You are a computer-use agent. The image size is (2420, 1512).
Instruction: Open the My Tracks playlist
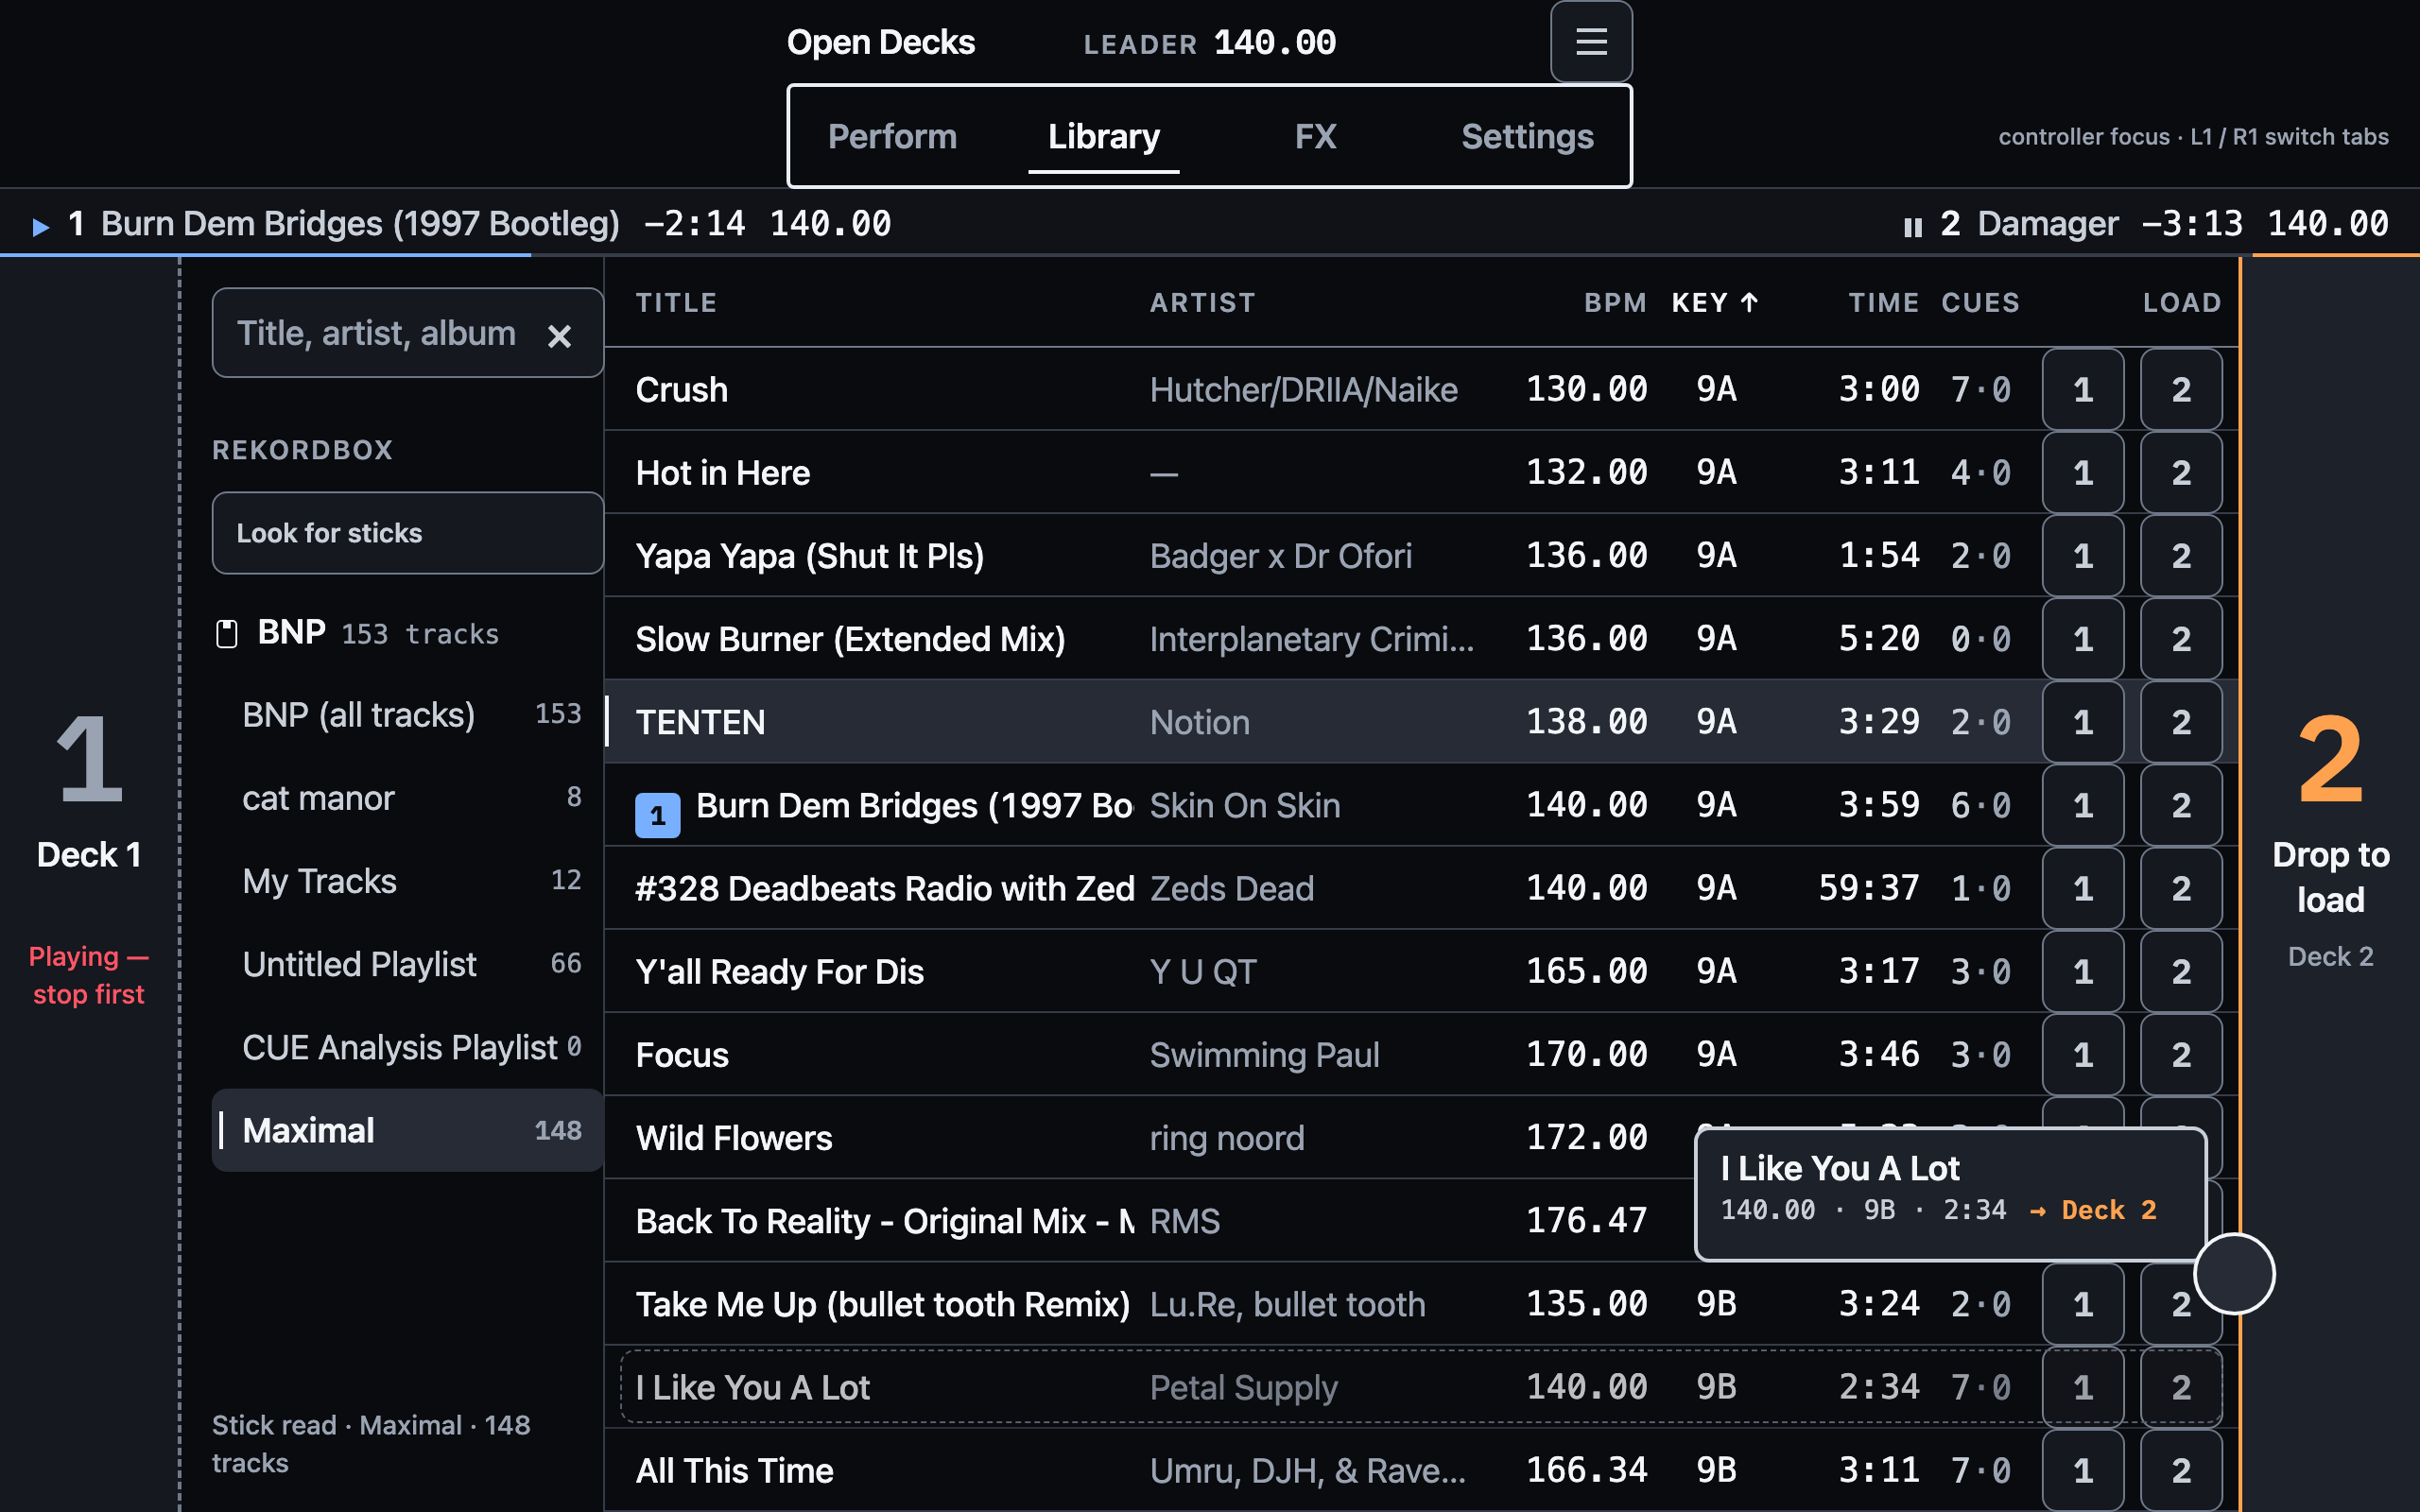tap(408, 881)
